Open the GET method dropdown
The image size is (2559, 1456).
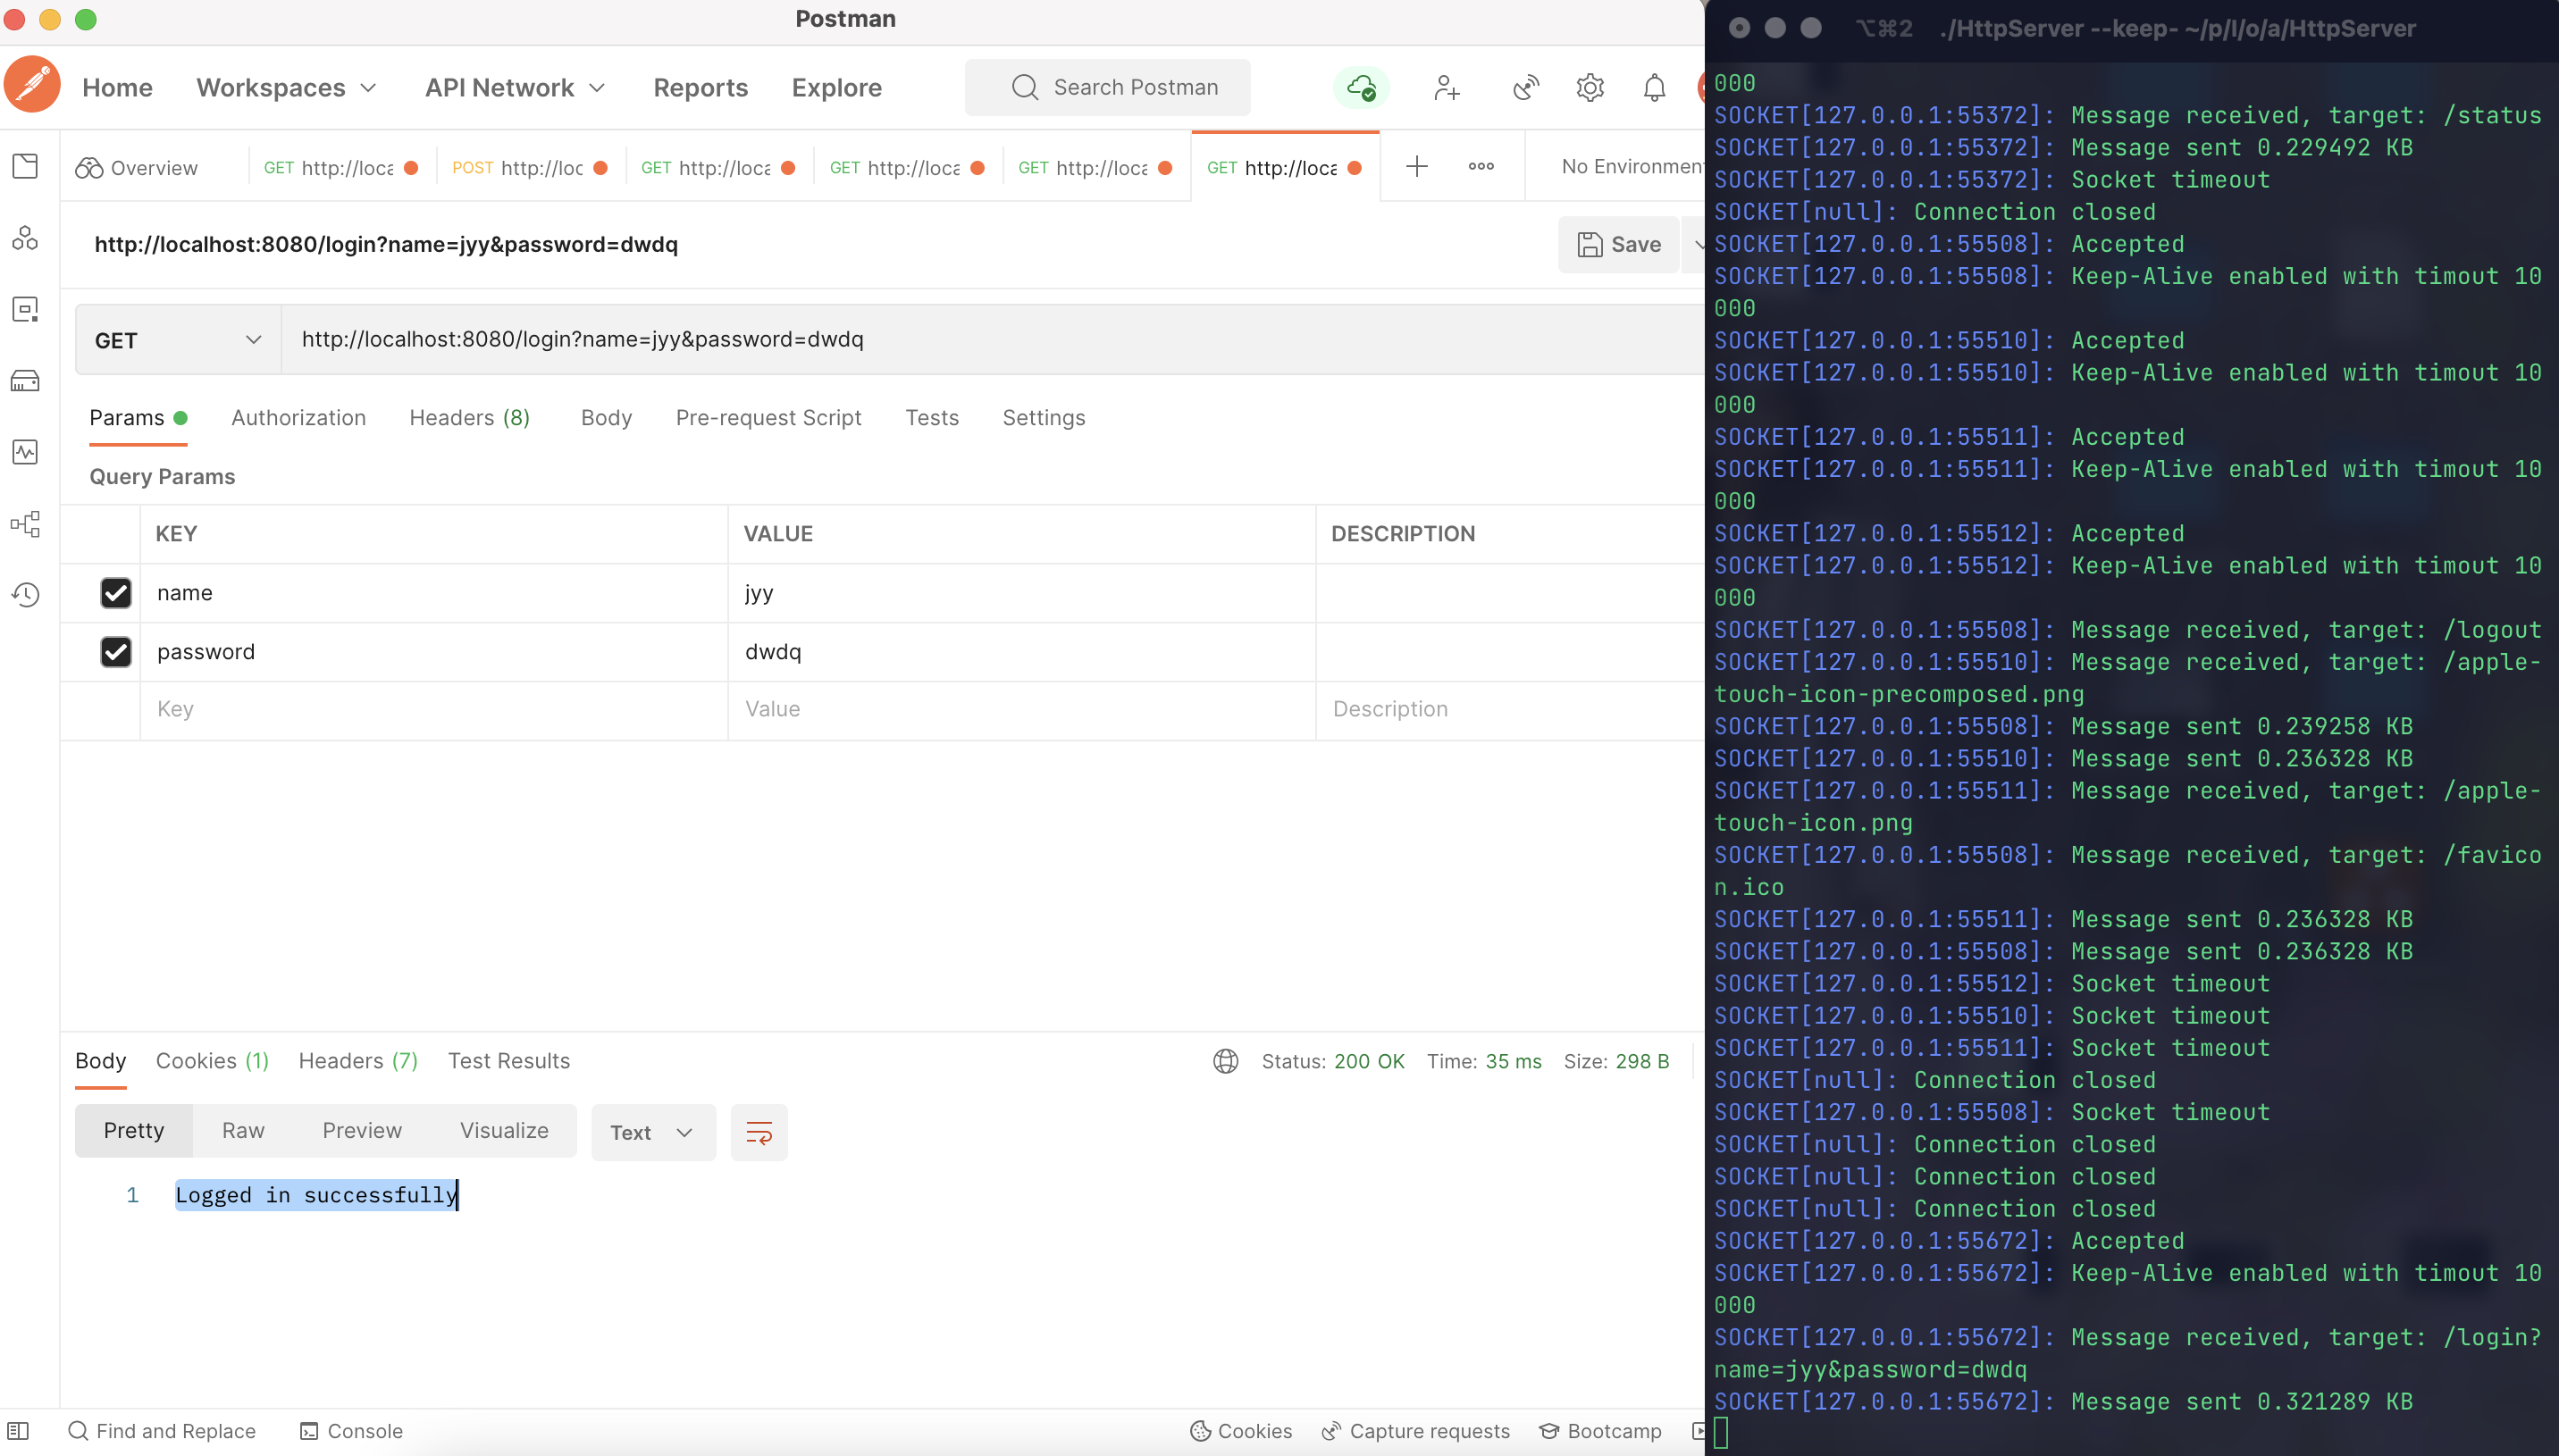tap(178, 340)
